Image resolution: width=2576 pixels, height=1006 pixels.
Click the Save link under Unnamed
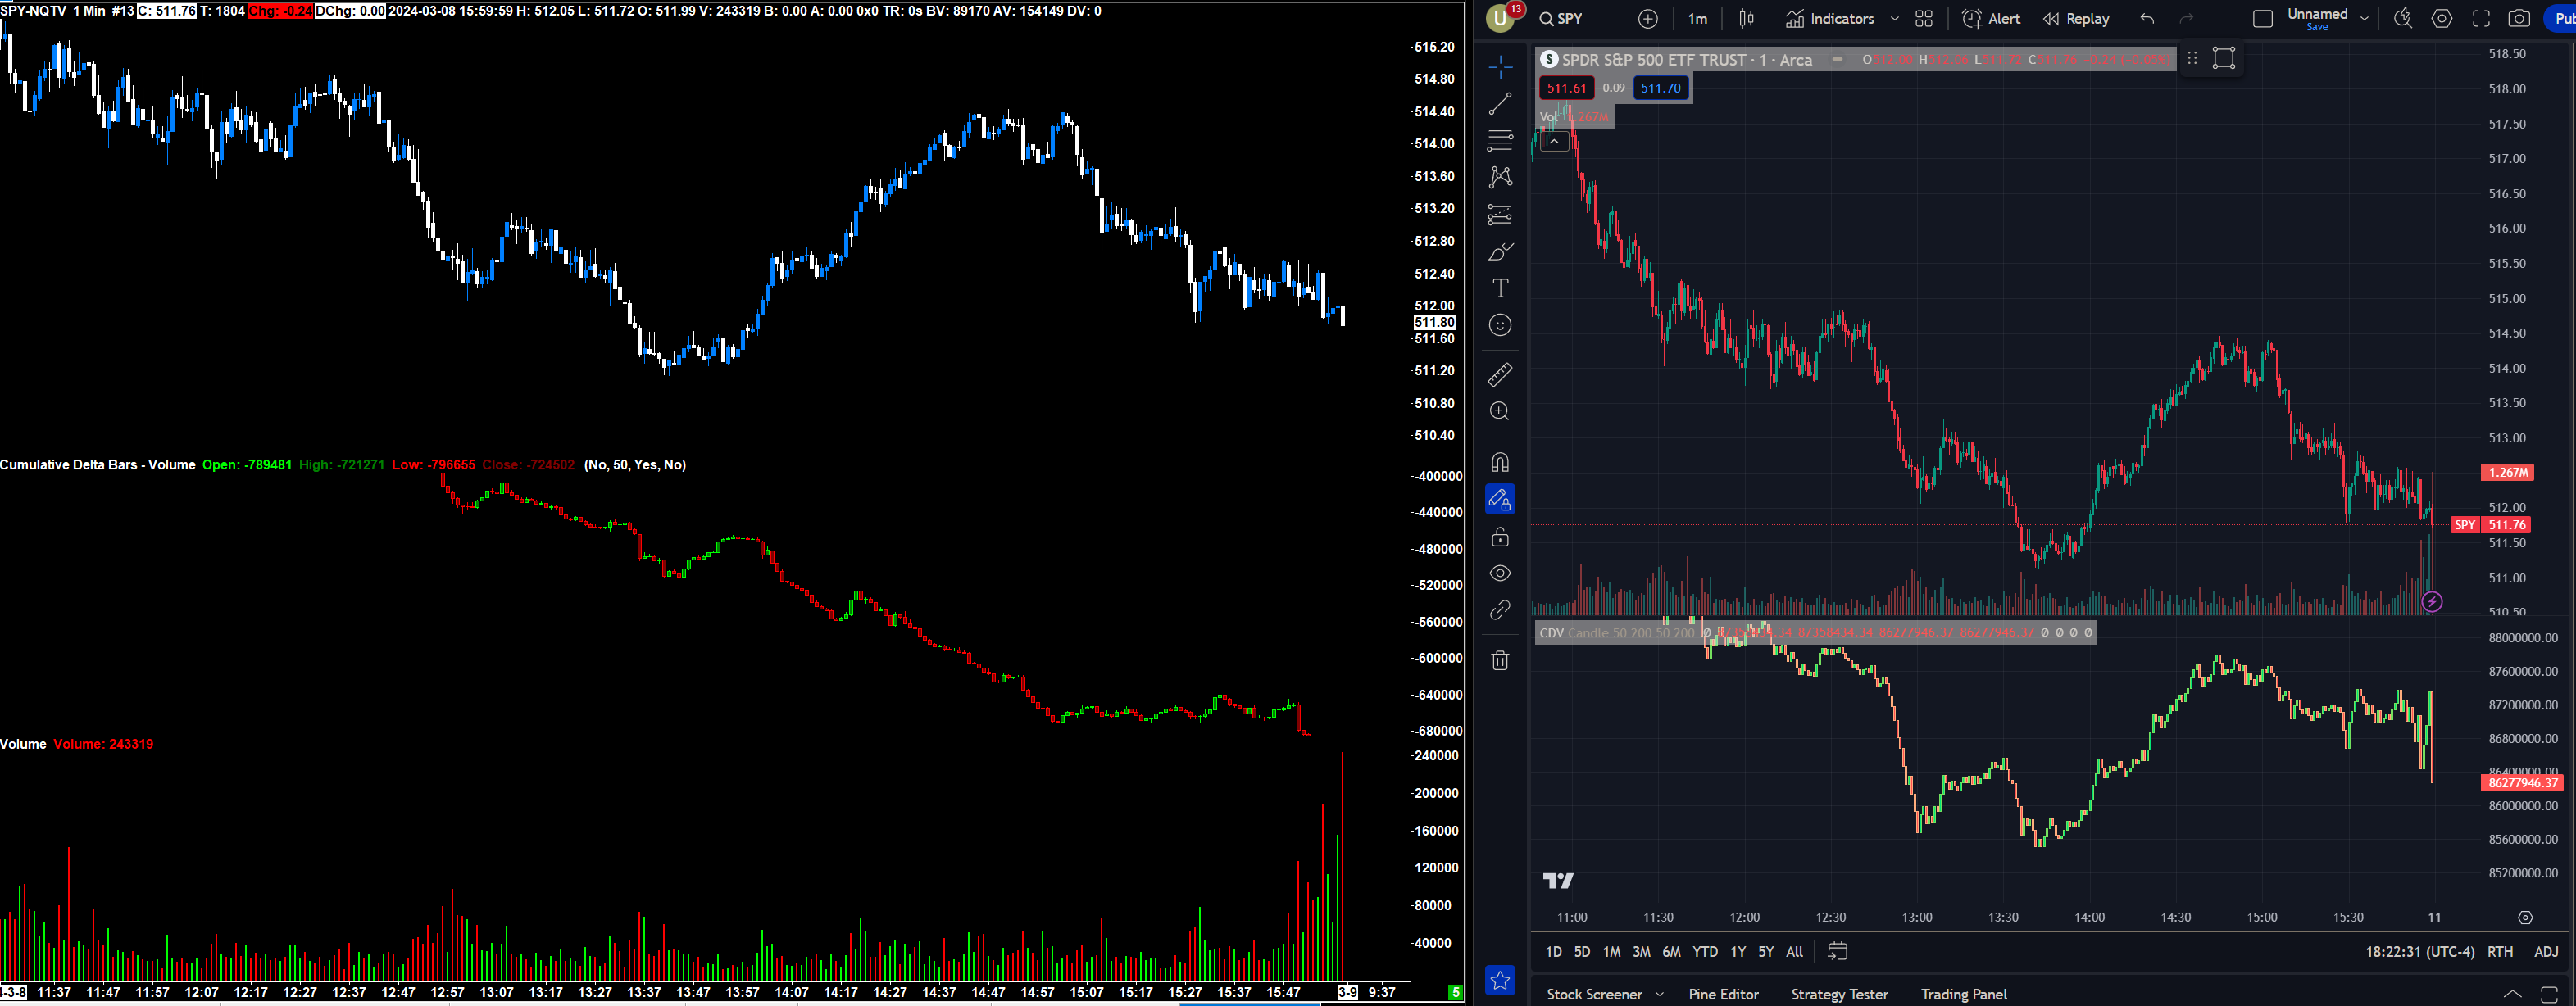pos(2317,27)
